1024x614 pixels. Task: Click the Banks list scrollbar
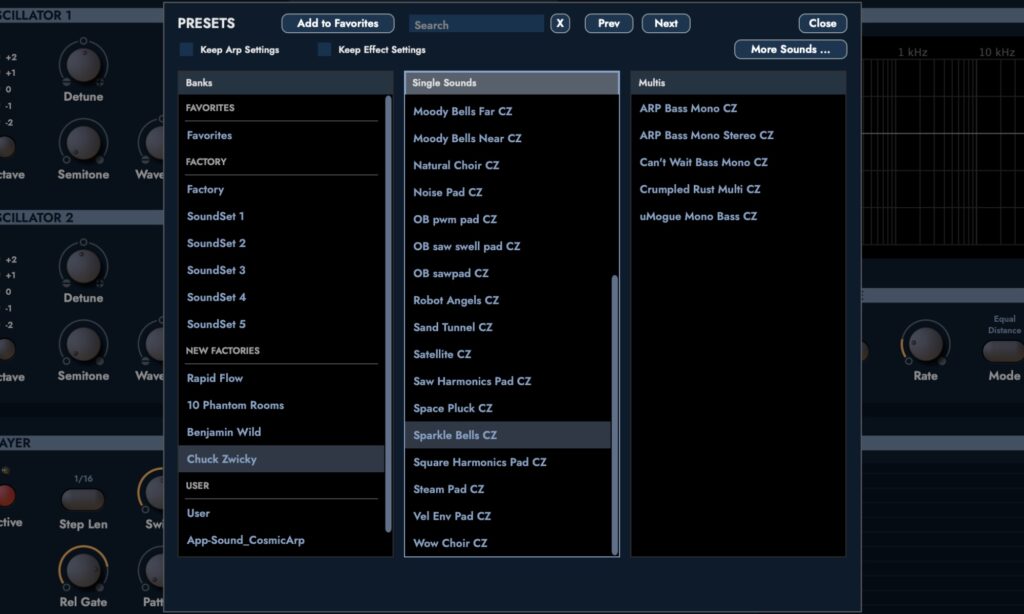tap(388, 314)
